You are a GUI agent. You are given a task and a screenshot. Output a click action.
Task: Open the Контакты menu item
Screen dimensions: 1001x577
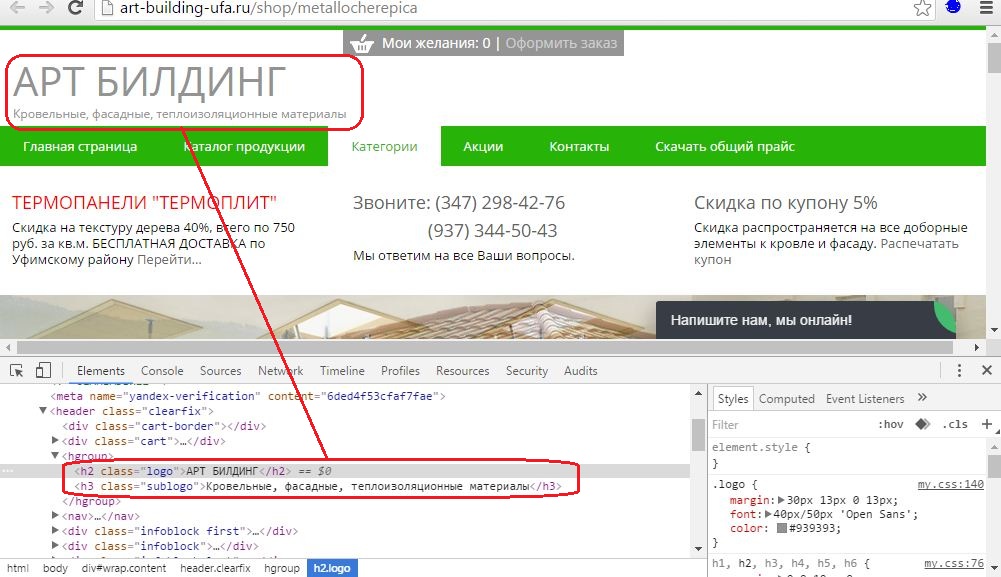(579, 146)
